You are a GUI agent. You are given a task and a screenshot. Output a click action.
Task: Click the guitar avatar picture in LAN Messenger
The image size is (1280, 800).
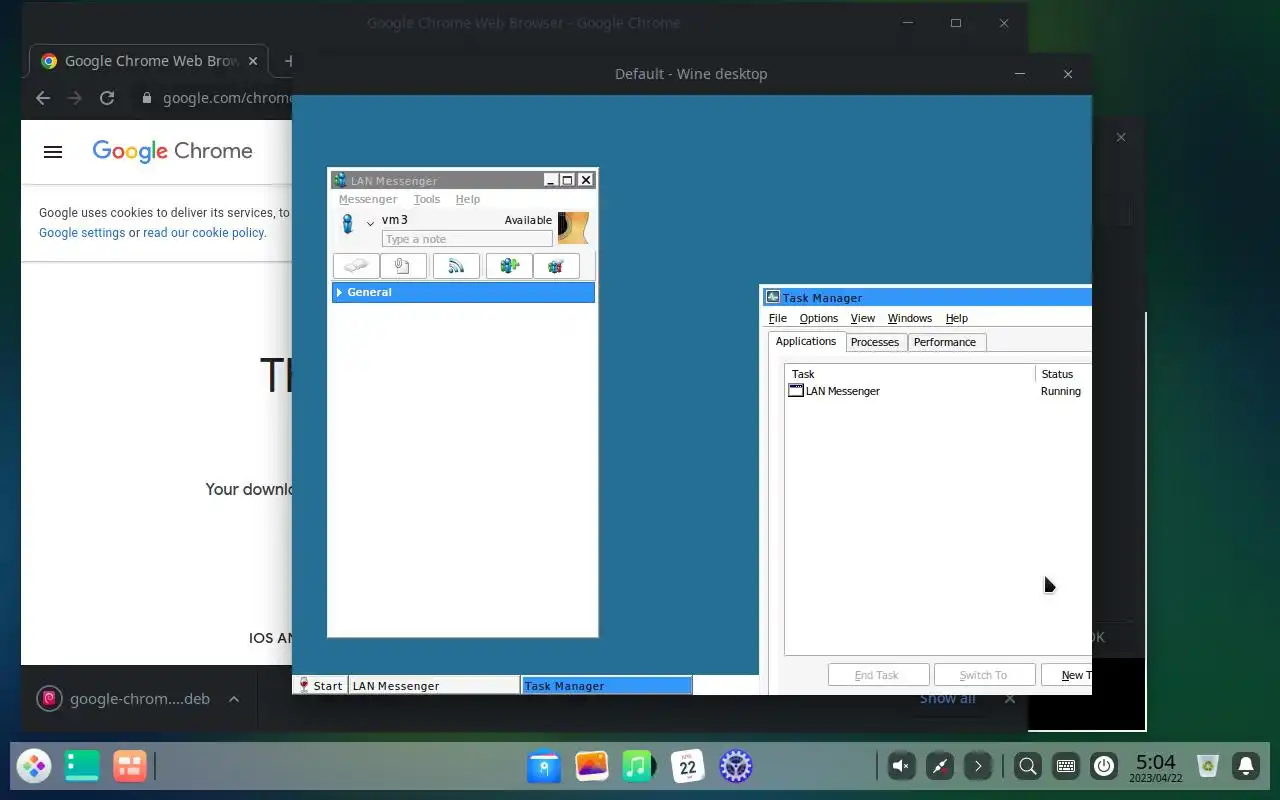click(x=573, y=227)
